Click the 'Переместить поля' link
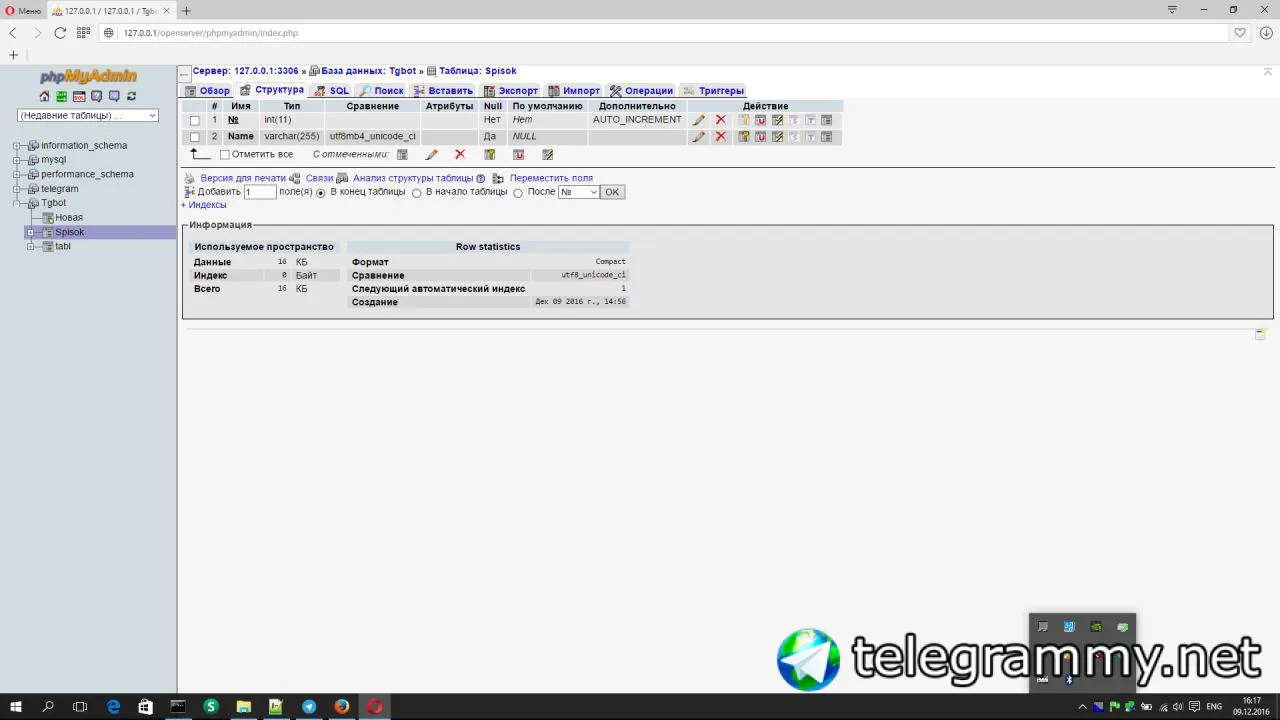 coord(551,179)
